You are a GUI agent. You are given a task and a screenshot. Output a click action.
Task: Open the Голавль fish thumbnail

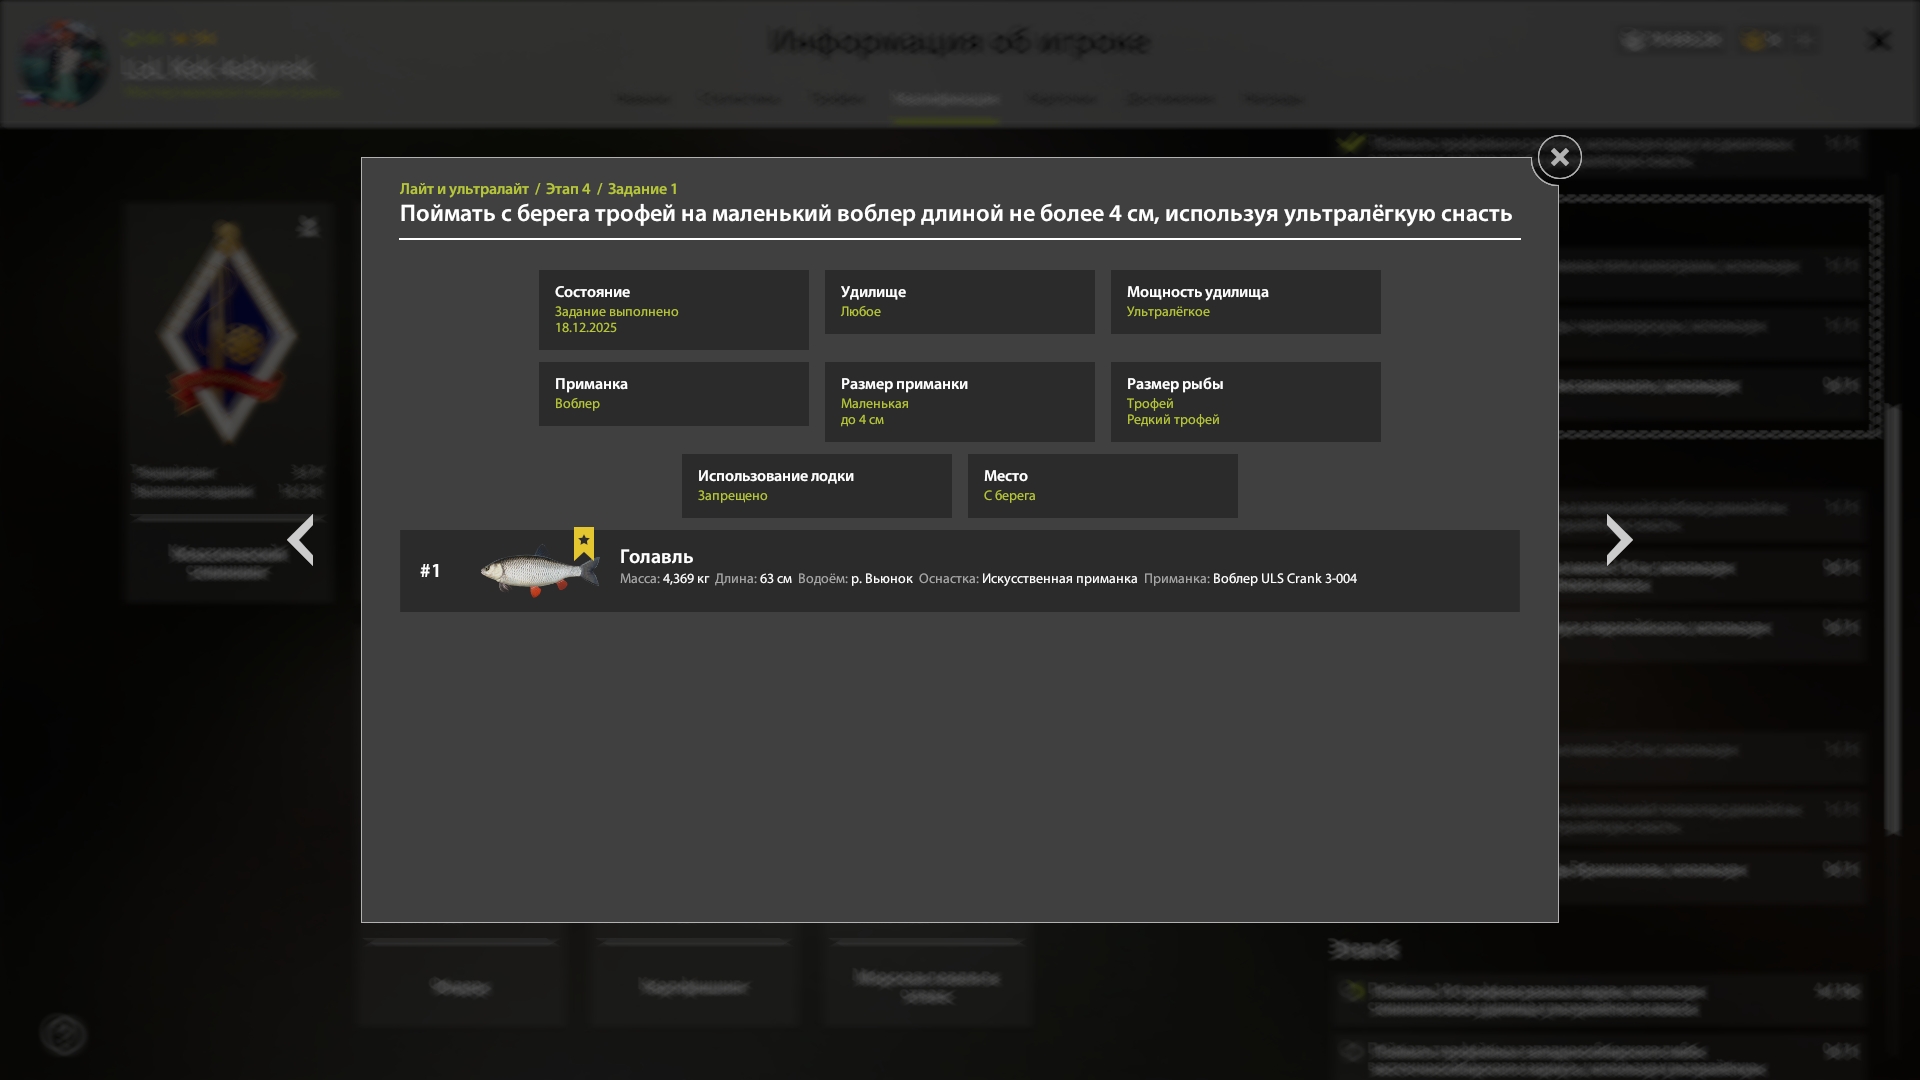pyautogui.click(x=537, y=572)
